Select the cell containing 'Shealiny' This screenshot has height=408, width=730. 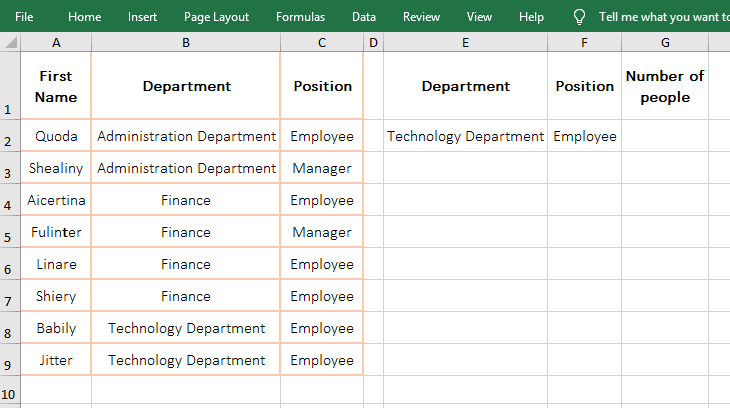pyautogui.click(x=56, y=168)
